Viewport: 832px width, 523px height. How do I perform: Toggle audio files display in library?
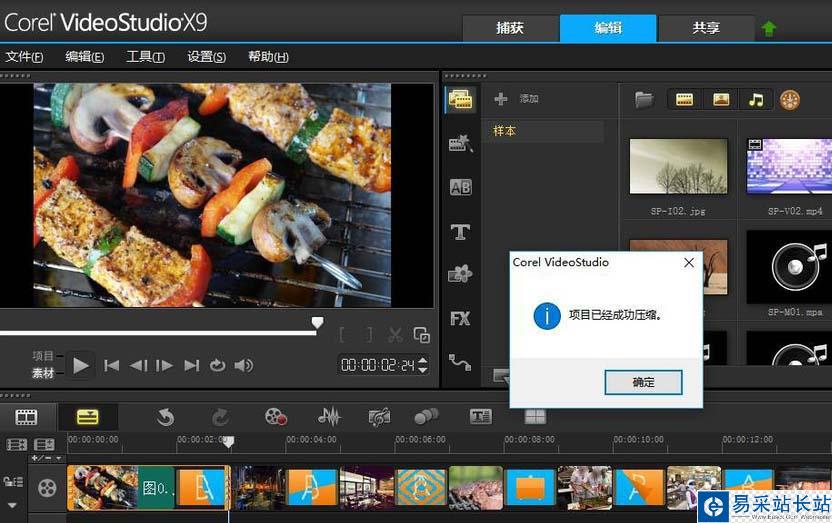click(x=756, y=100)
